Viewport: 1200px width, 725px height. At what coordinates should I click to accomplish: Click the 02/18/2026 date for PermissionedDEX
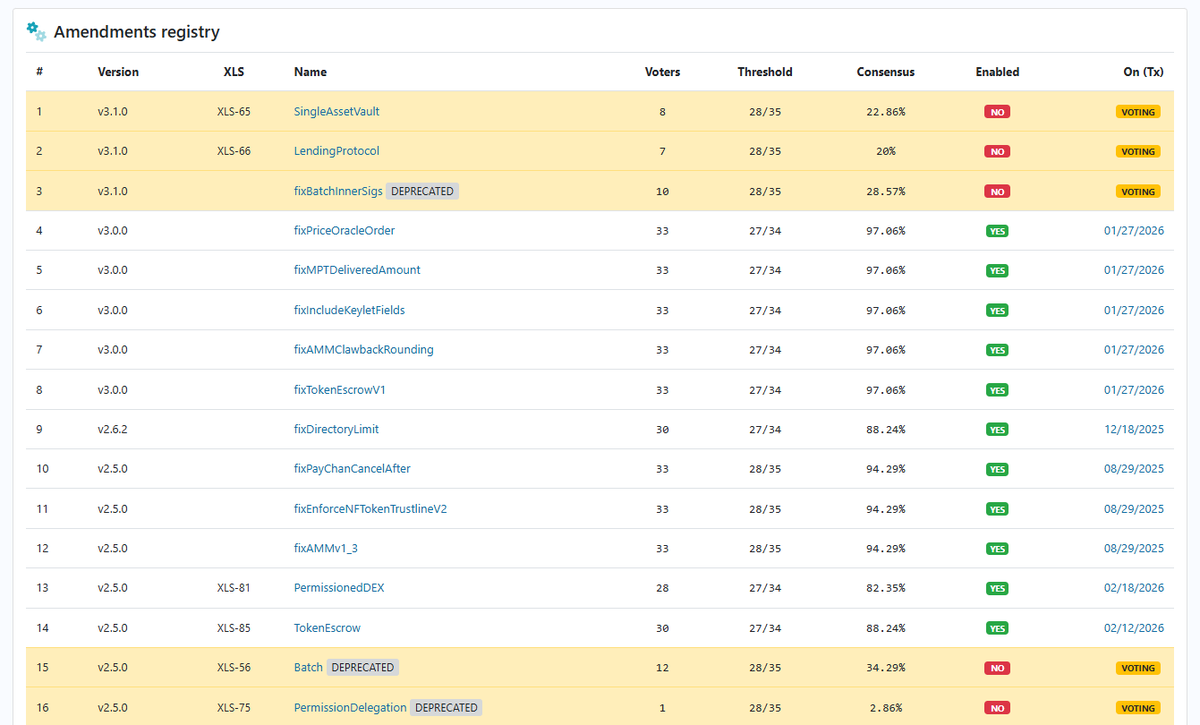point(1134,588)
